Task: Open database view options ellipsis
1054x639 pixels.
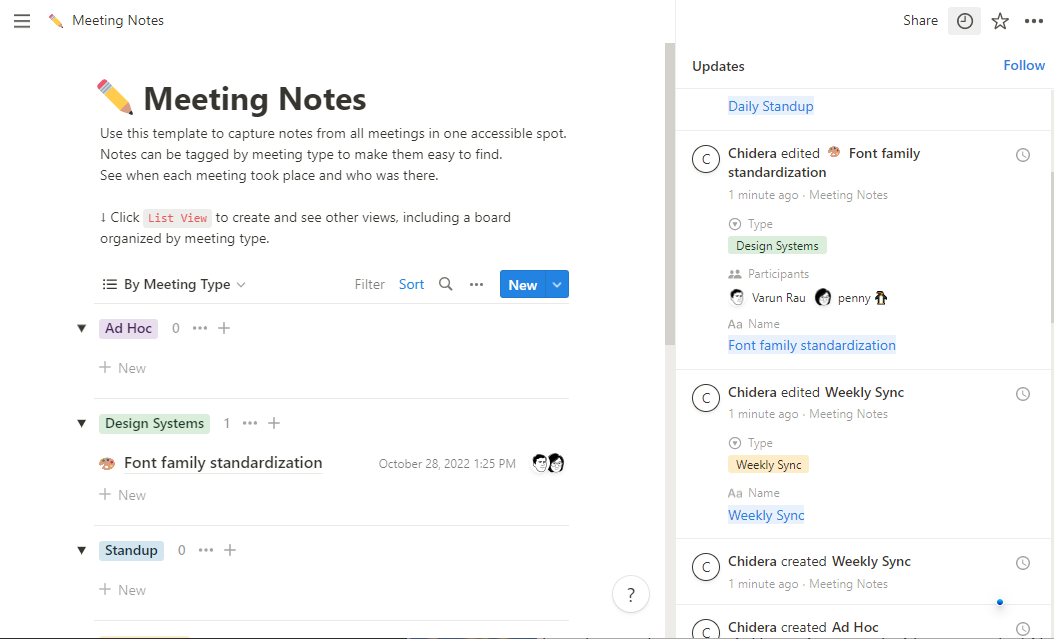Action: (476, 284)
